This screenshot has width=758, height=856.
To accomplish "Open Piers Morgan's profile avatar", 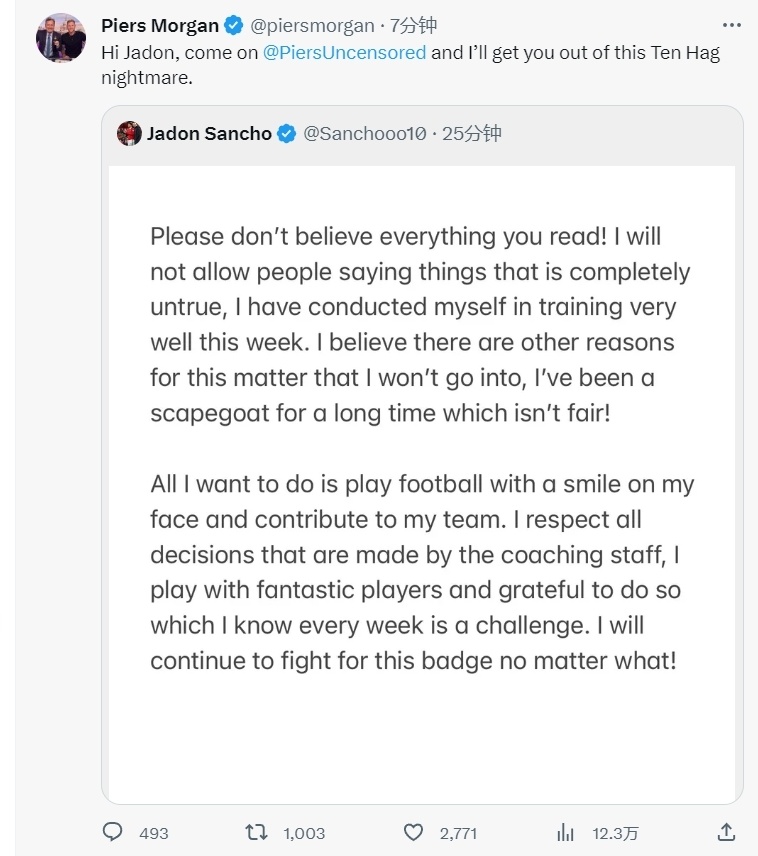I will (x=61, y=39).
